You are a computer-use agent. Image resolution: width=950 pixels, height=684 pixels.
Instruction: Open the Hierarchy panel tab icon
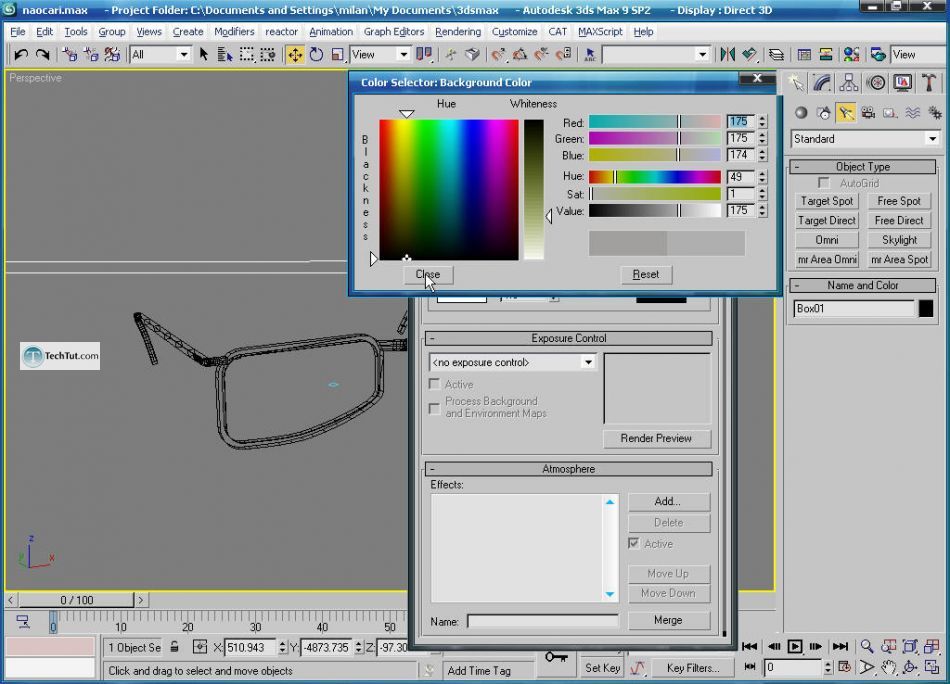[x=849, y=83]
